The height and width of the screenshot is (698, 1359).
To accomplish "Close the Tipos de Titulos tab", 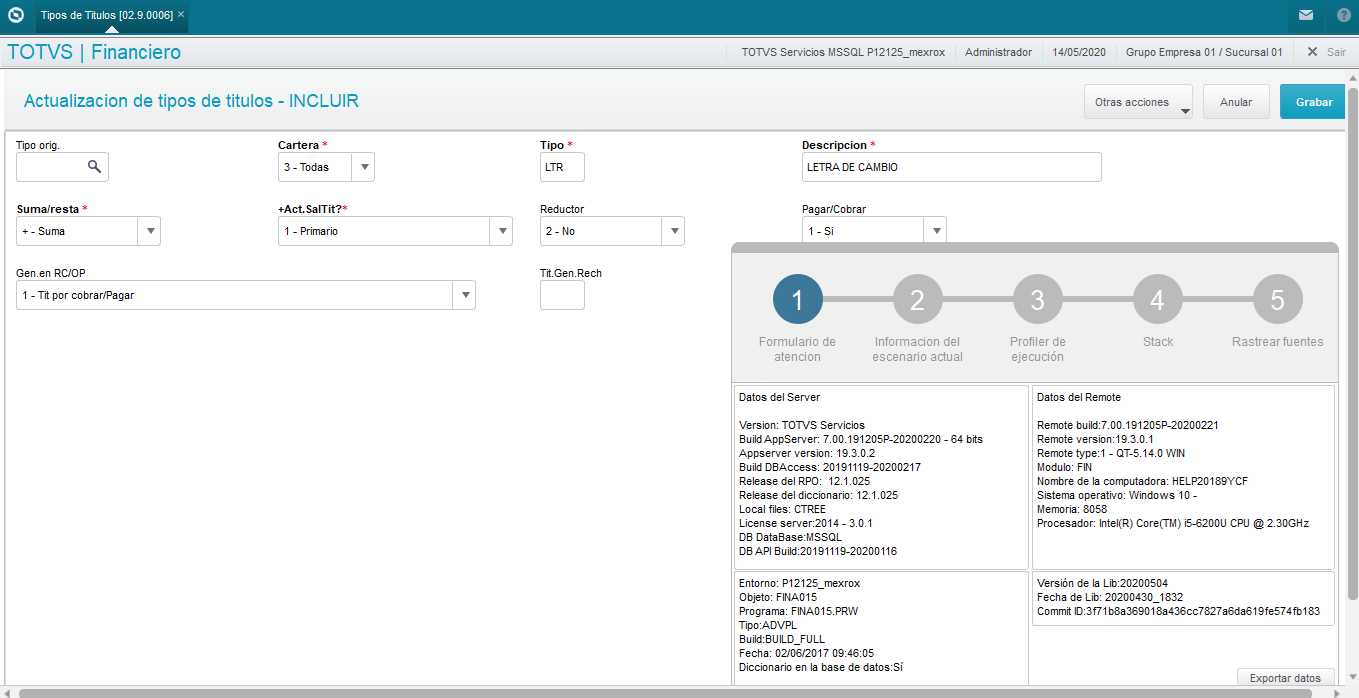I will pyautogui.click(x=181, y=15).
